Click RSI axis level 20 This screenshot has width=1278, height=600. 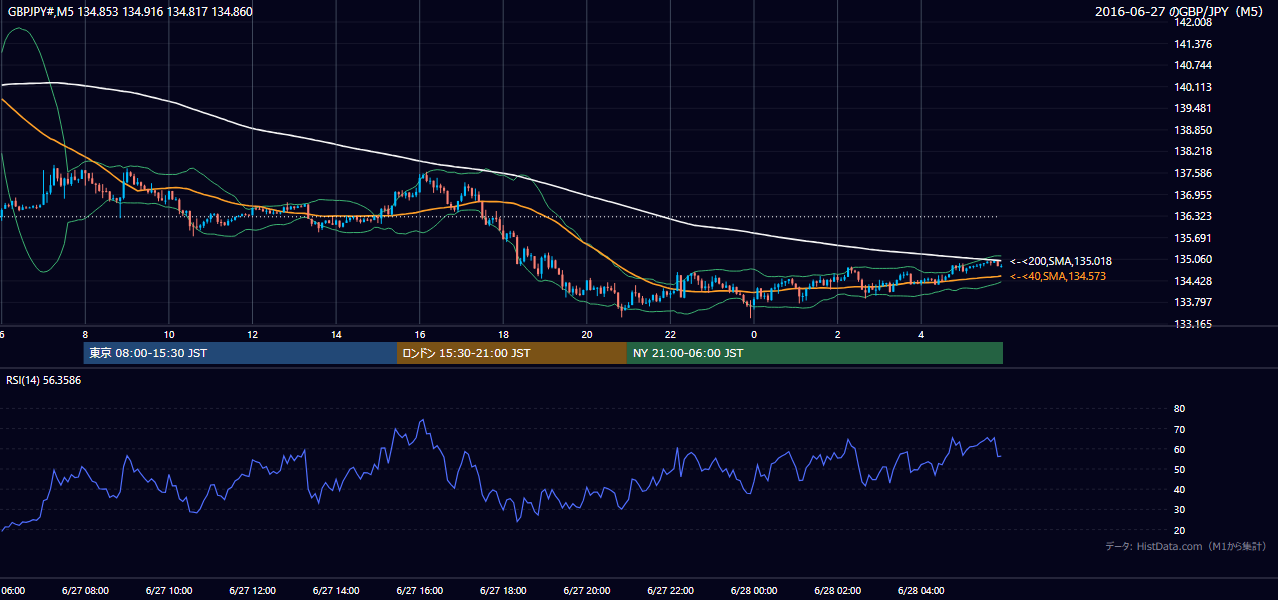(1179, 530)
